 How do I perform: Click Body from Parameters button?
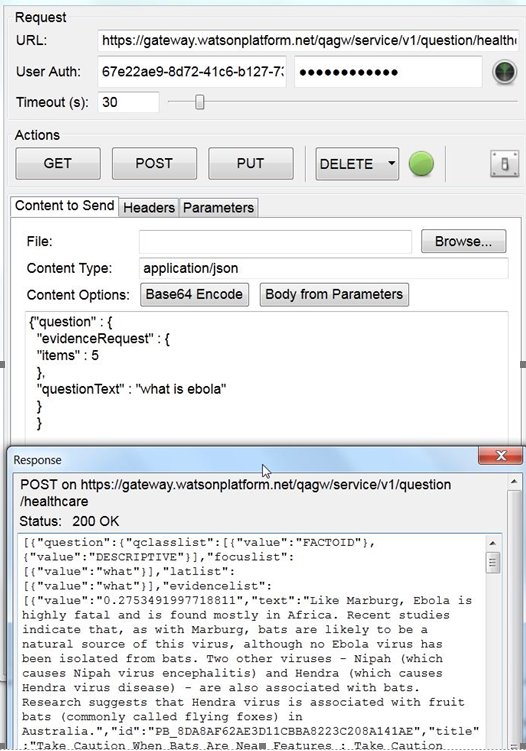[x=334, y=295]
